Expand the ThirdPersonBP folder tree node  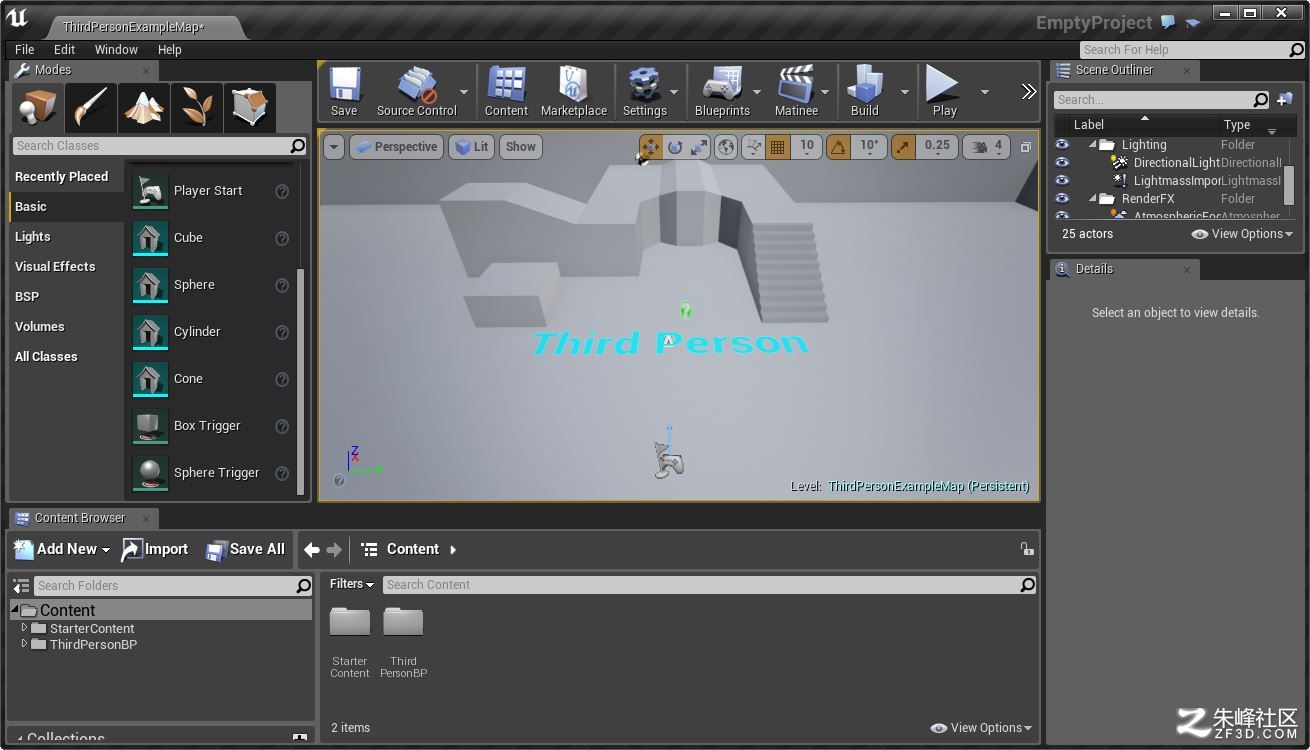[24, 644]
